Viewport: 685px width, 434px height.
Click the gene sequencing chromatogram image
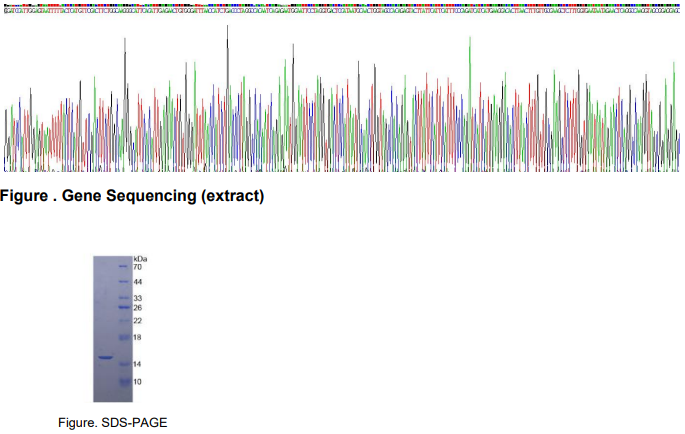pos(342,87)
